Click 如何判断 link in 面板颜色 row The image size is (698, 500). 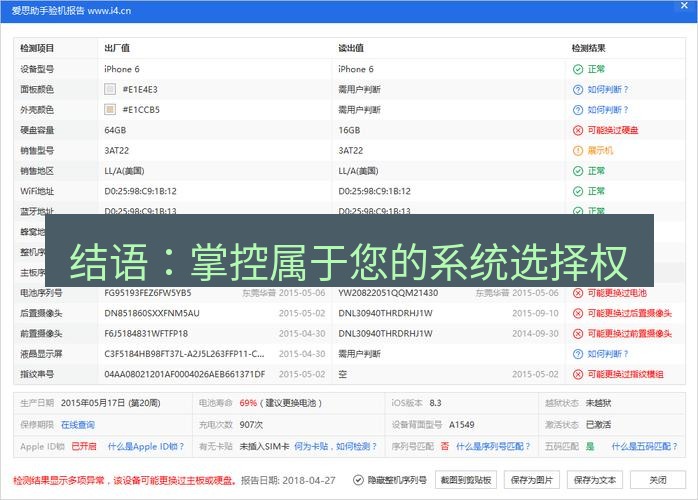[608, 89]
